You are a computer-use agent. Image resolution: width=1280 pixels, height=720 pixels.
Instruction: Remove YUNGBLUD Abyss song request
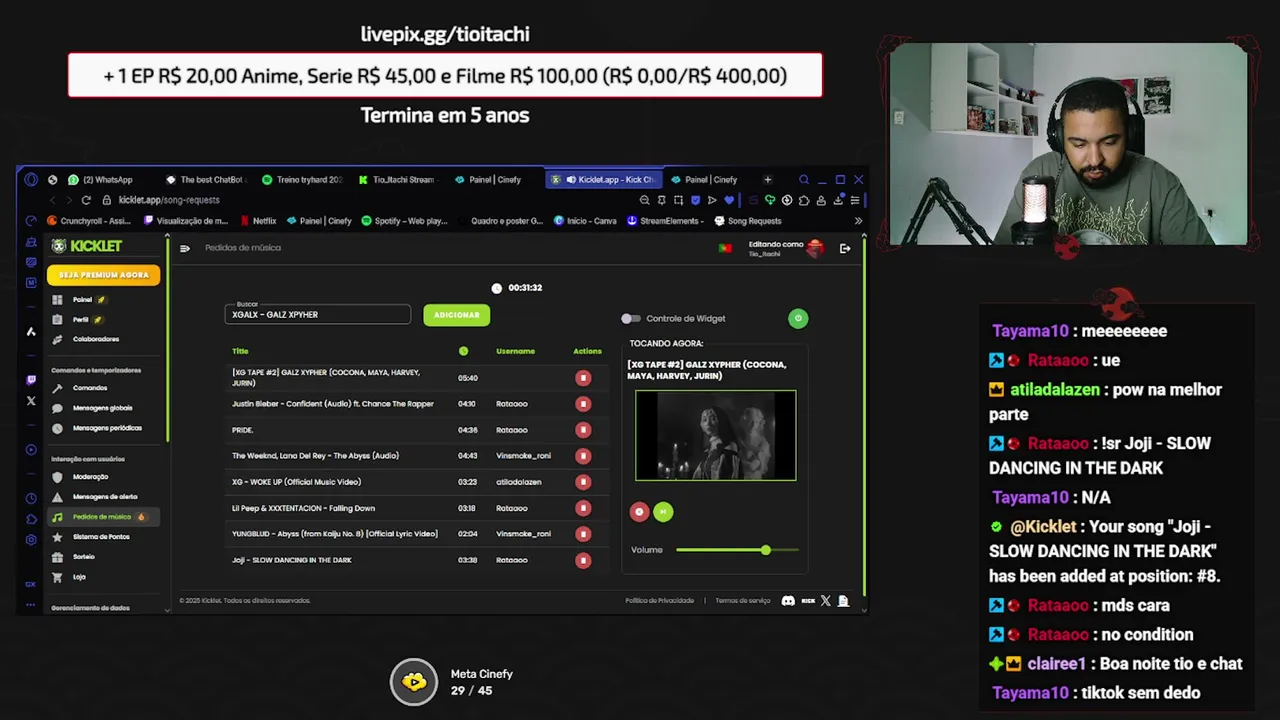point(583,534)
